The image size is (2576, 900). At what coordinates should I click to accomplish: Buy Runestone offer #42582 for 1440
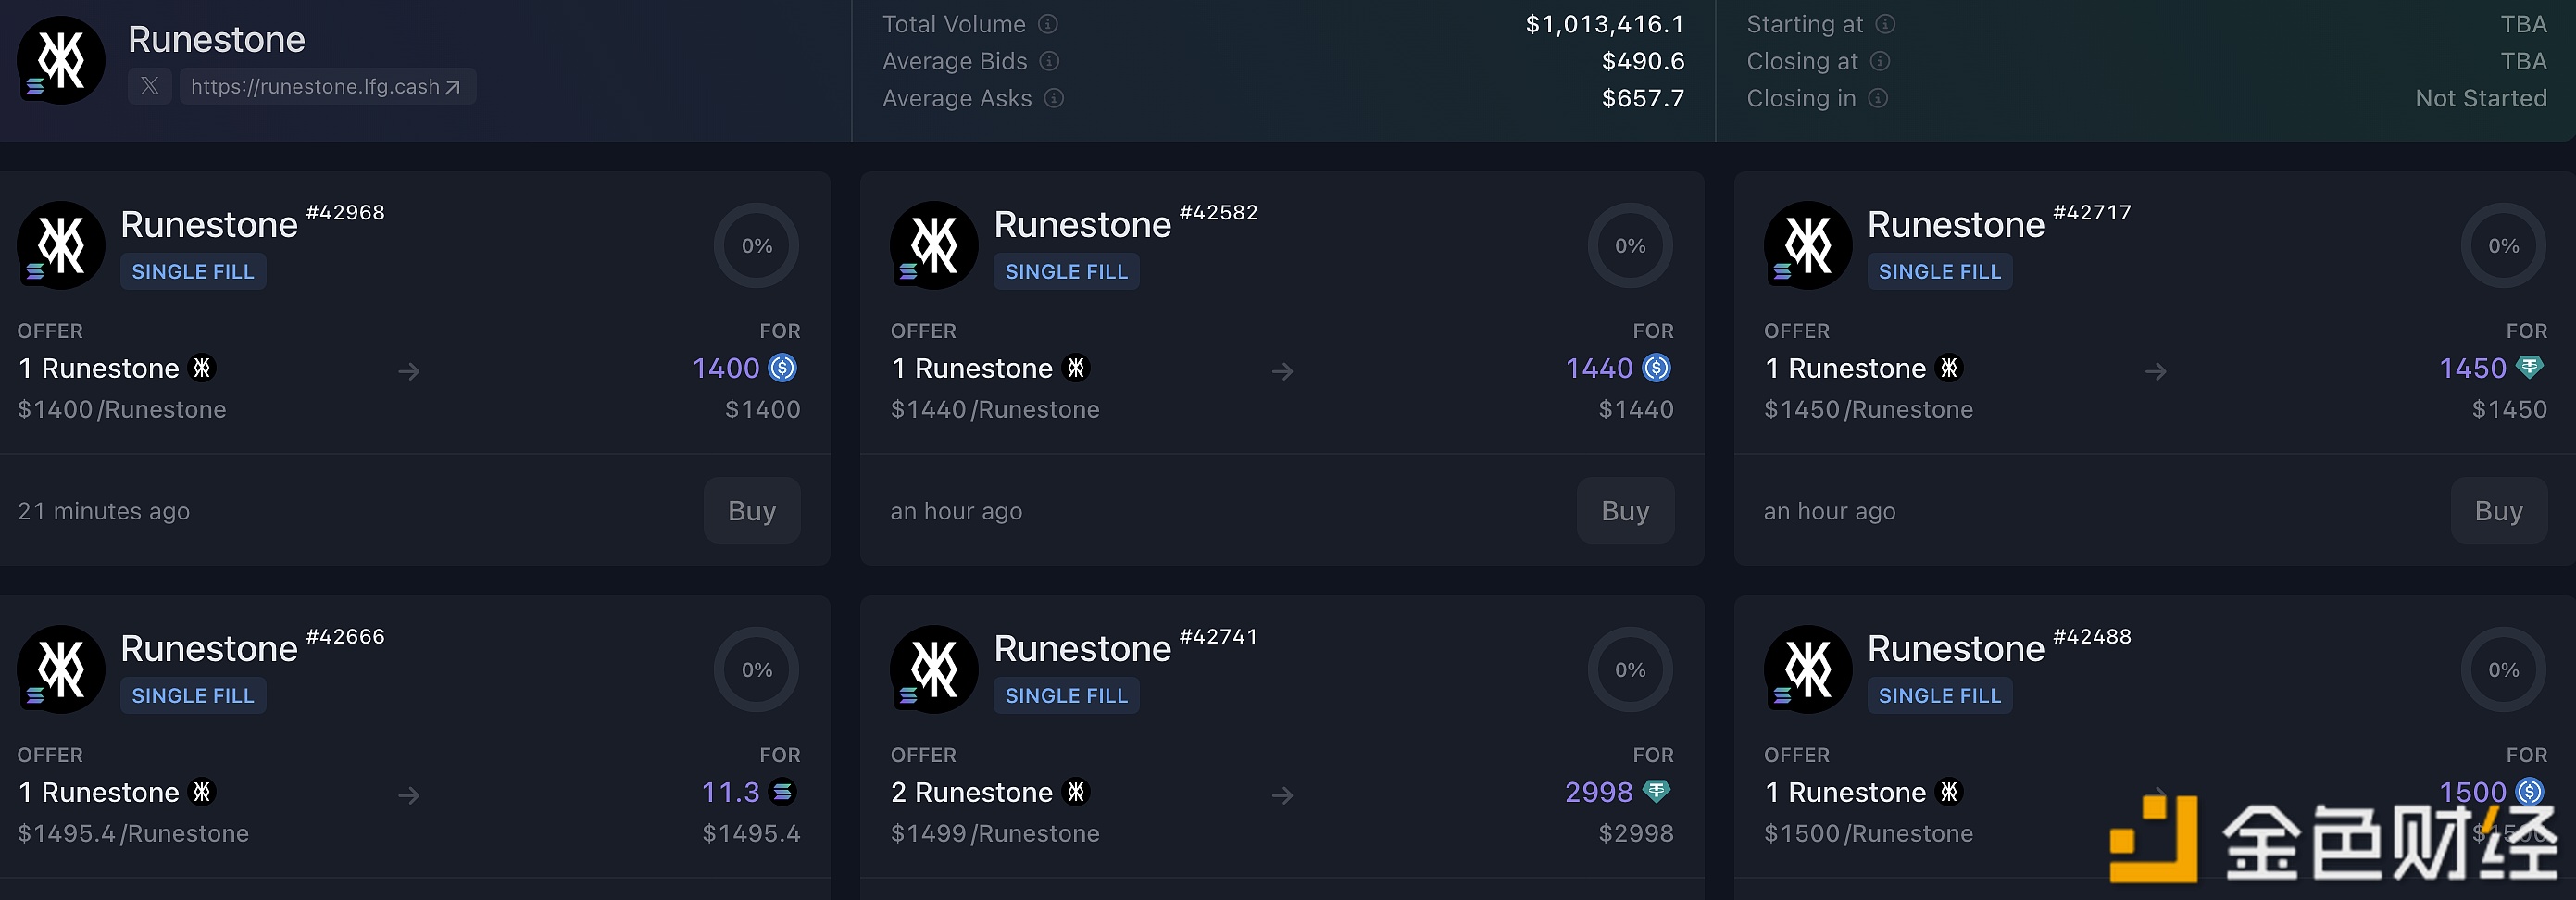pyautogui.click(x=1625, y=511)
